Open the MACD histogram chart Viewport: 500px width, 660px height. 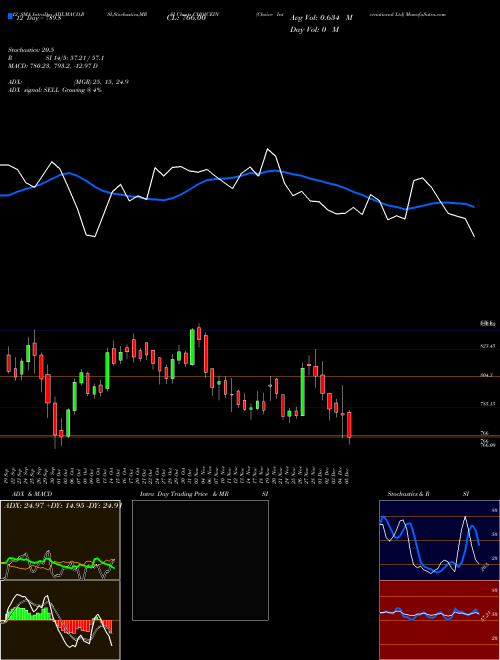point(61,620)
